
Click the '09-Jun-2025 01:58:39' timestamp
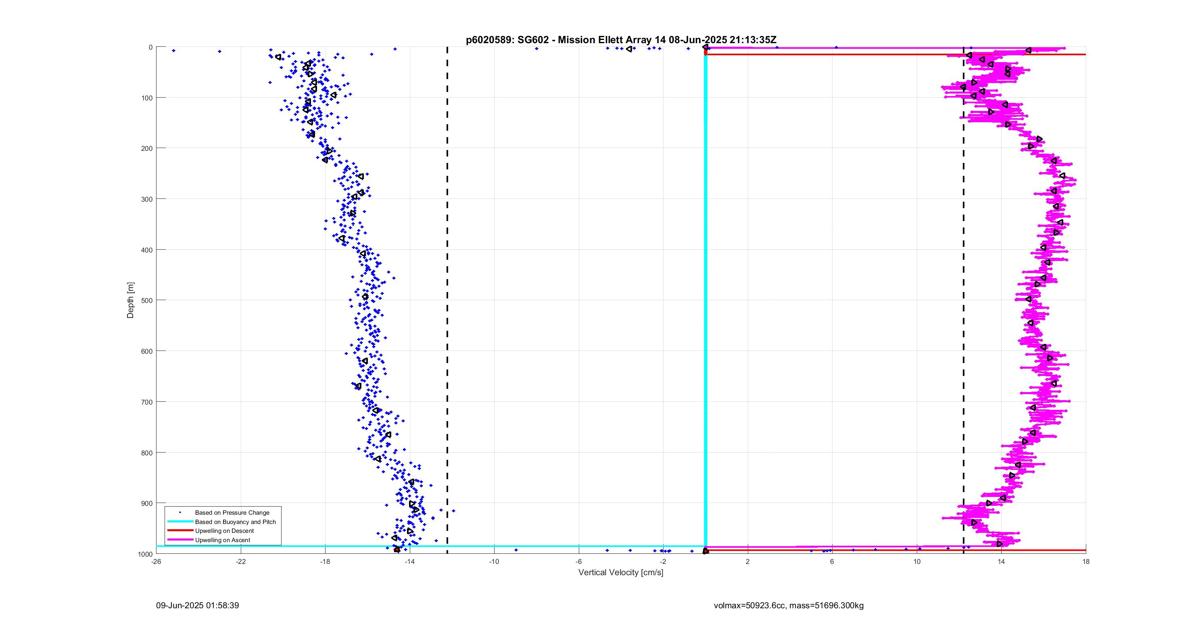[197, 605]
